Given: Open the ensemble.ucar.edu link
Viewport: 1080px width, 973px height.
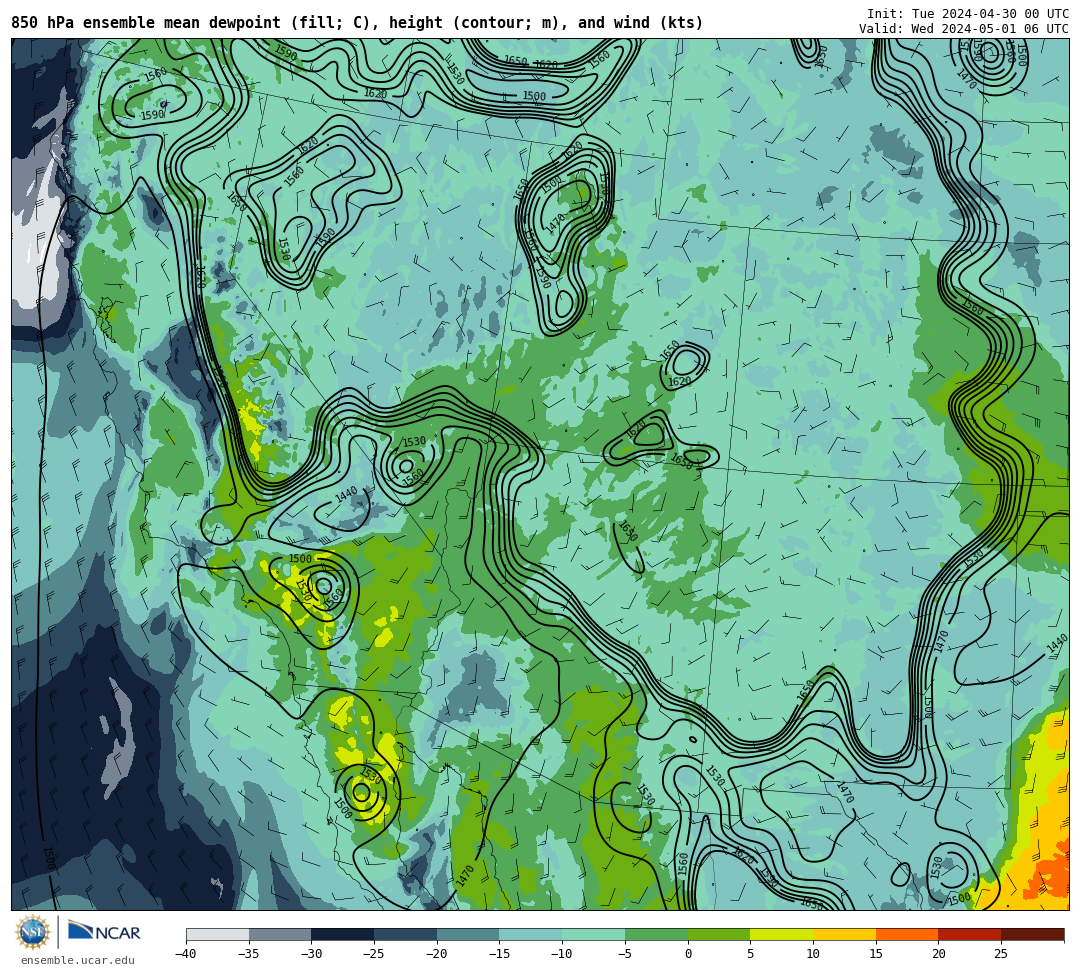Looking at the screenshot, I should pyautogui.click(x=78, y=960).
